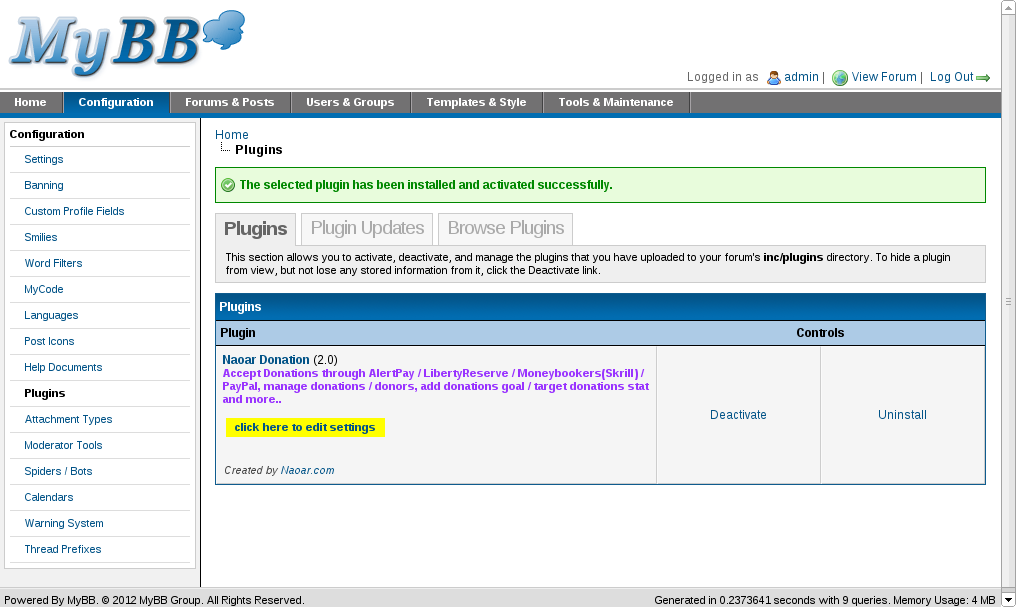This screenshot has width=1016, height=607.
Task: Select Word Filters in the sidebar
Action: pyautogui.click(x=53, y=263)
